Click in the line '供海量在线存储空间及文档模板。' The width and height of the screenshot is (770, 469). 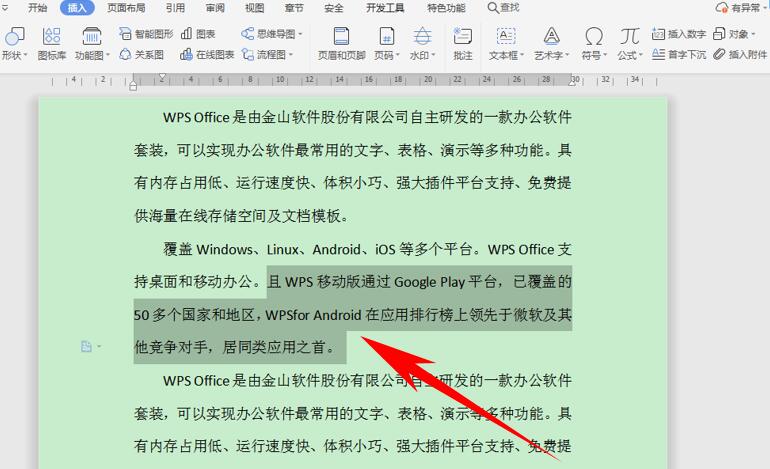(x=241, y=216)
